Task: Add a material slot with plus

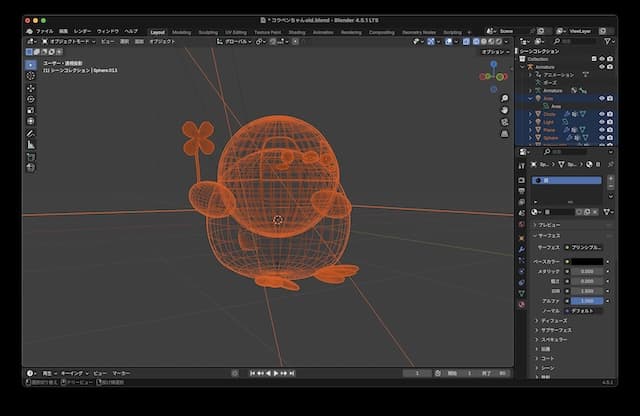Action: (x=611, y=179)
